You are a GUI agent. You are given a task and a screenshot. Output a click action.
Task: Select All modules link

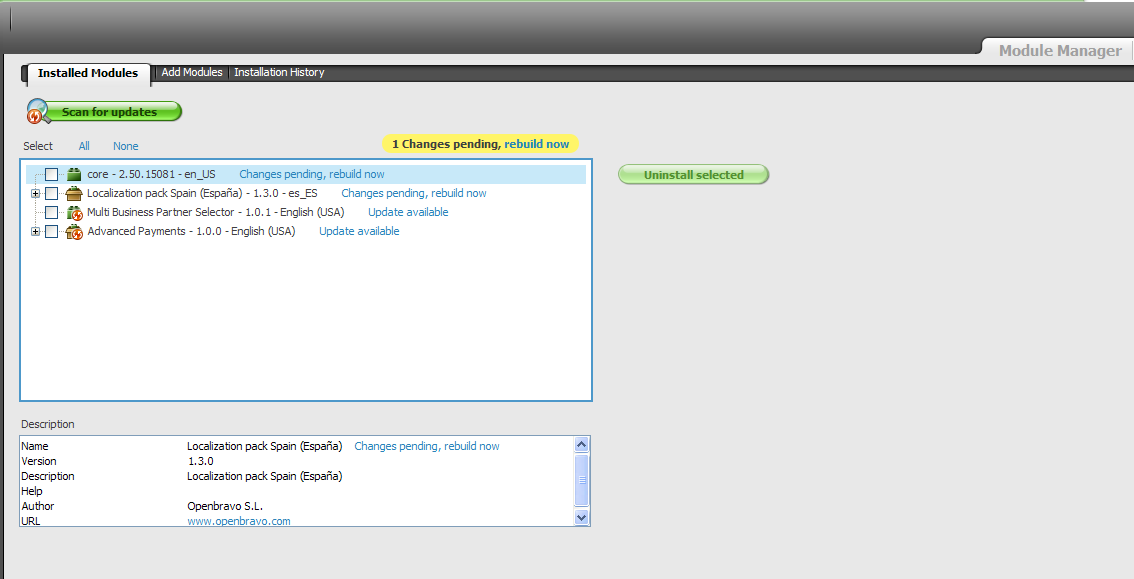point(84,146)
